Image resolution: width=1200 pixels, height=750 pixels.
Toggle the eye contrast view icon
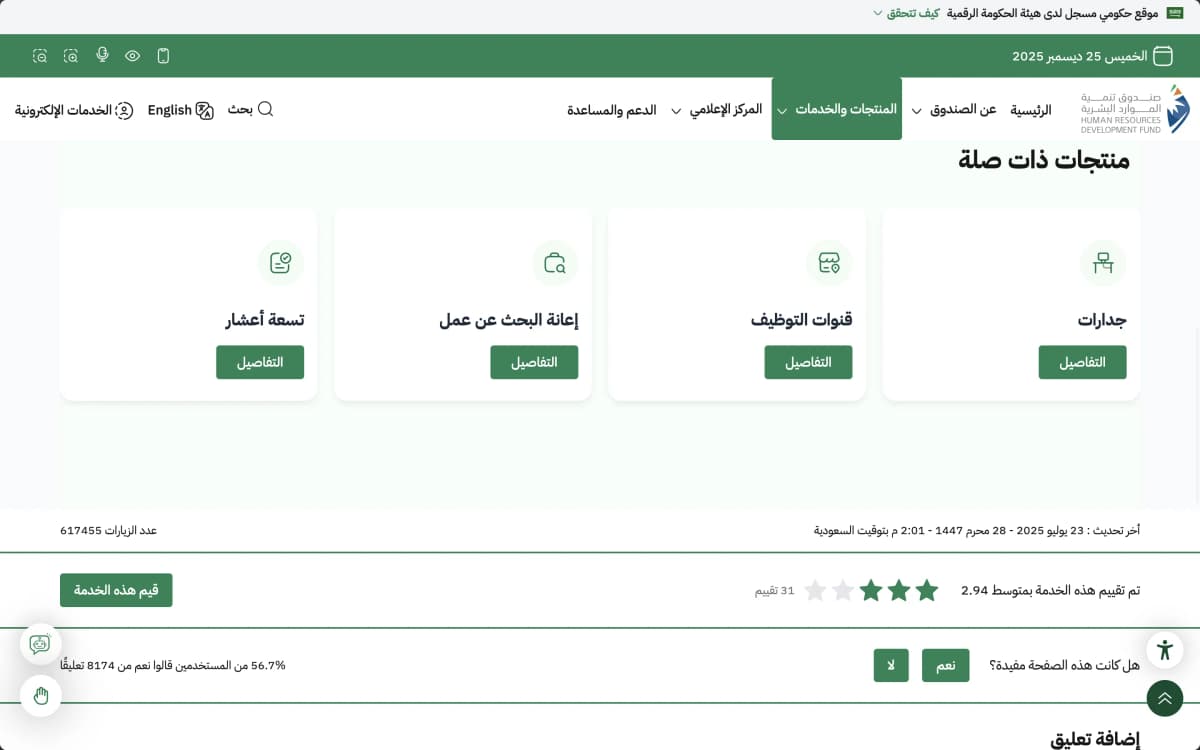[x=132, y=56]
